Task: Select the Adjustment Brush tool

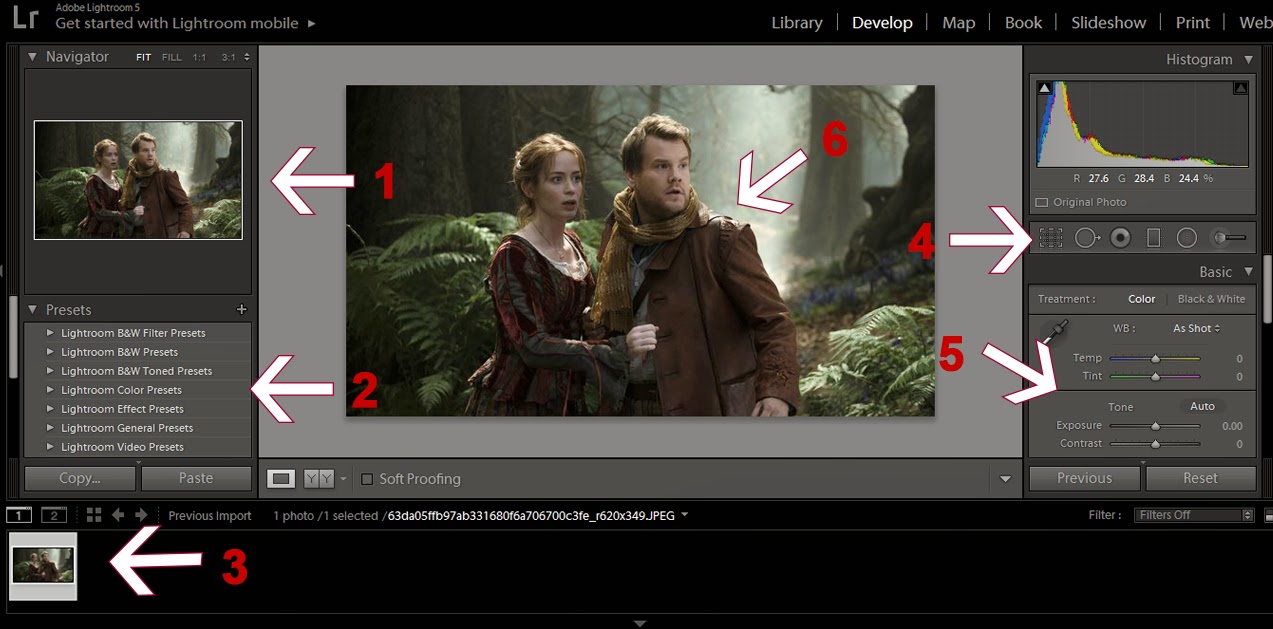Action: click(x=1230, y=238)
